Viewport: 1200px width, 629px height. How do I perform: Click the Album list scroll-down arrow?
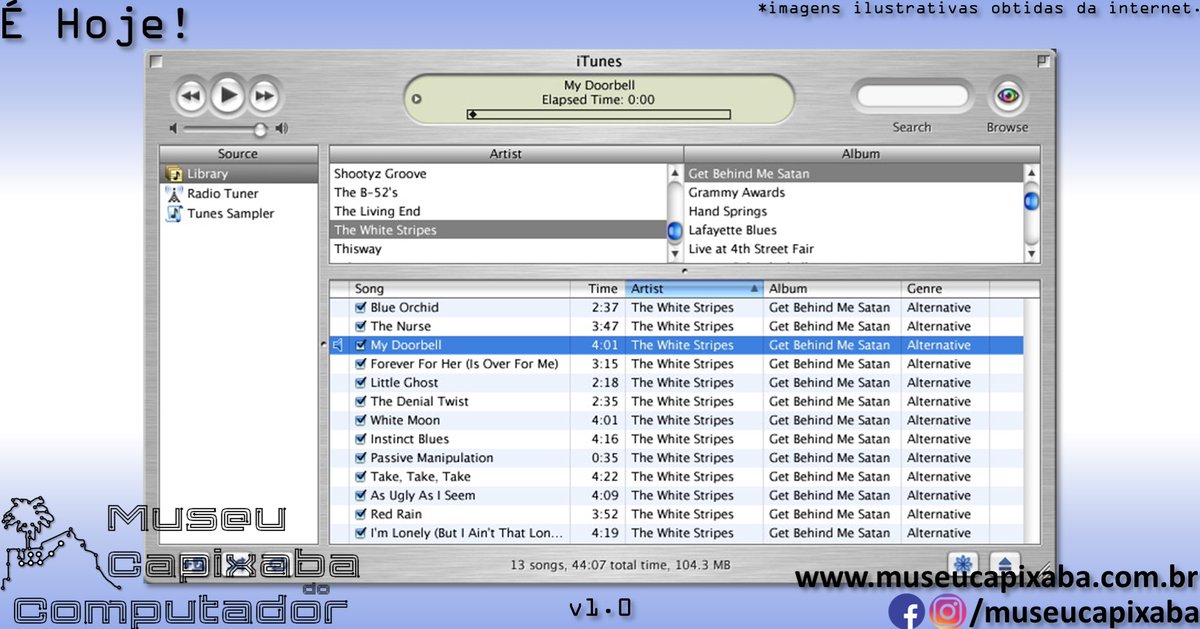(x=1032, y=254)
